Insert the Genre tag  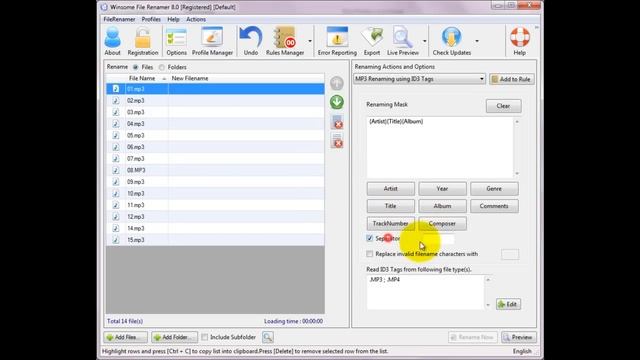(x=494, y=189)
